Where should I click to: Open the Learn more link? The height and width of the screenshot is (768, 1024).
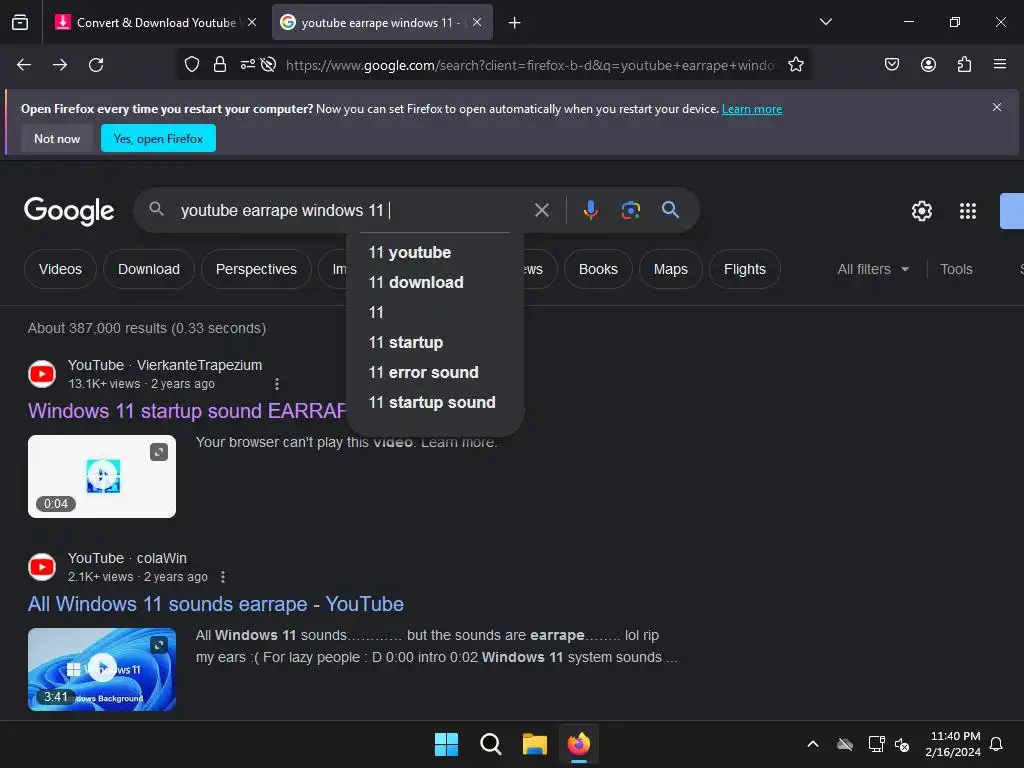[x=752, y=109]
